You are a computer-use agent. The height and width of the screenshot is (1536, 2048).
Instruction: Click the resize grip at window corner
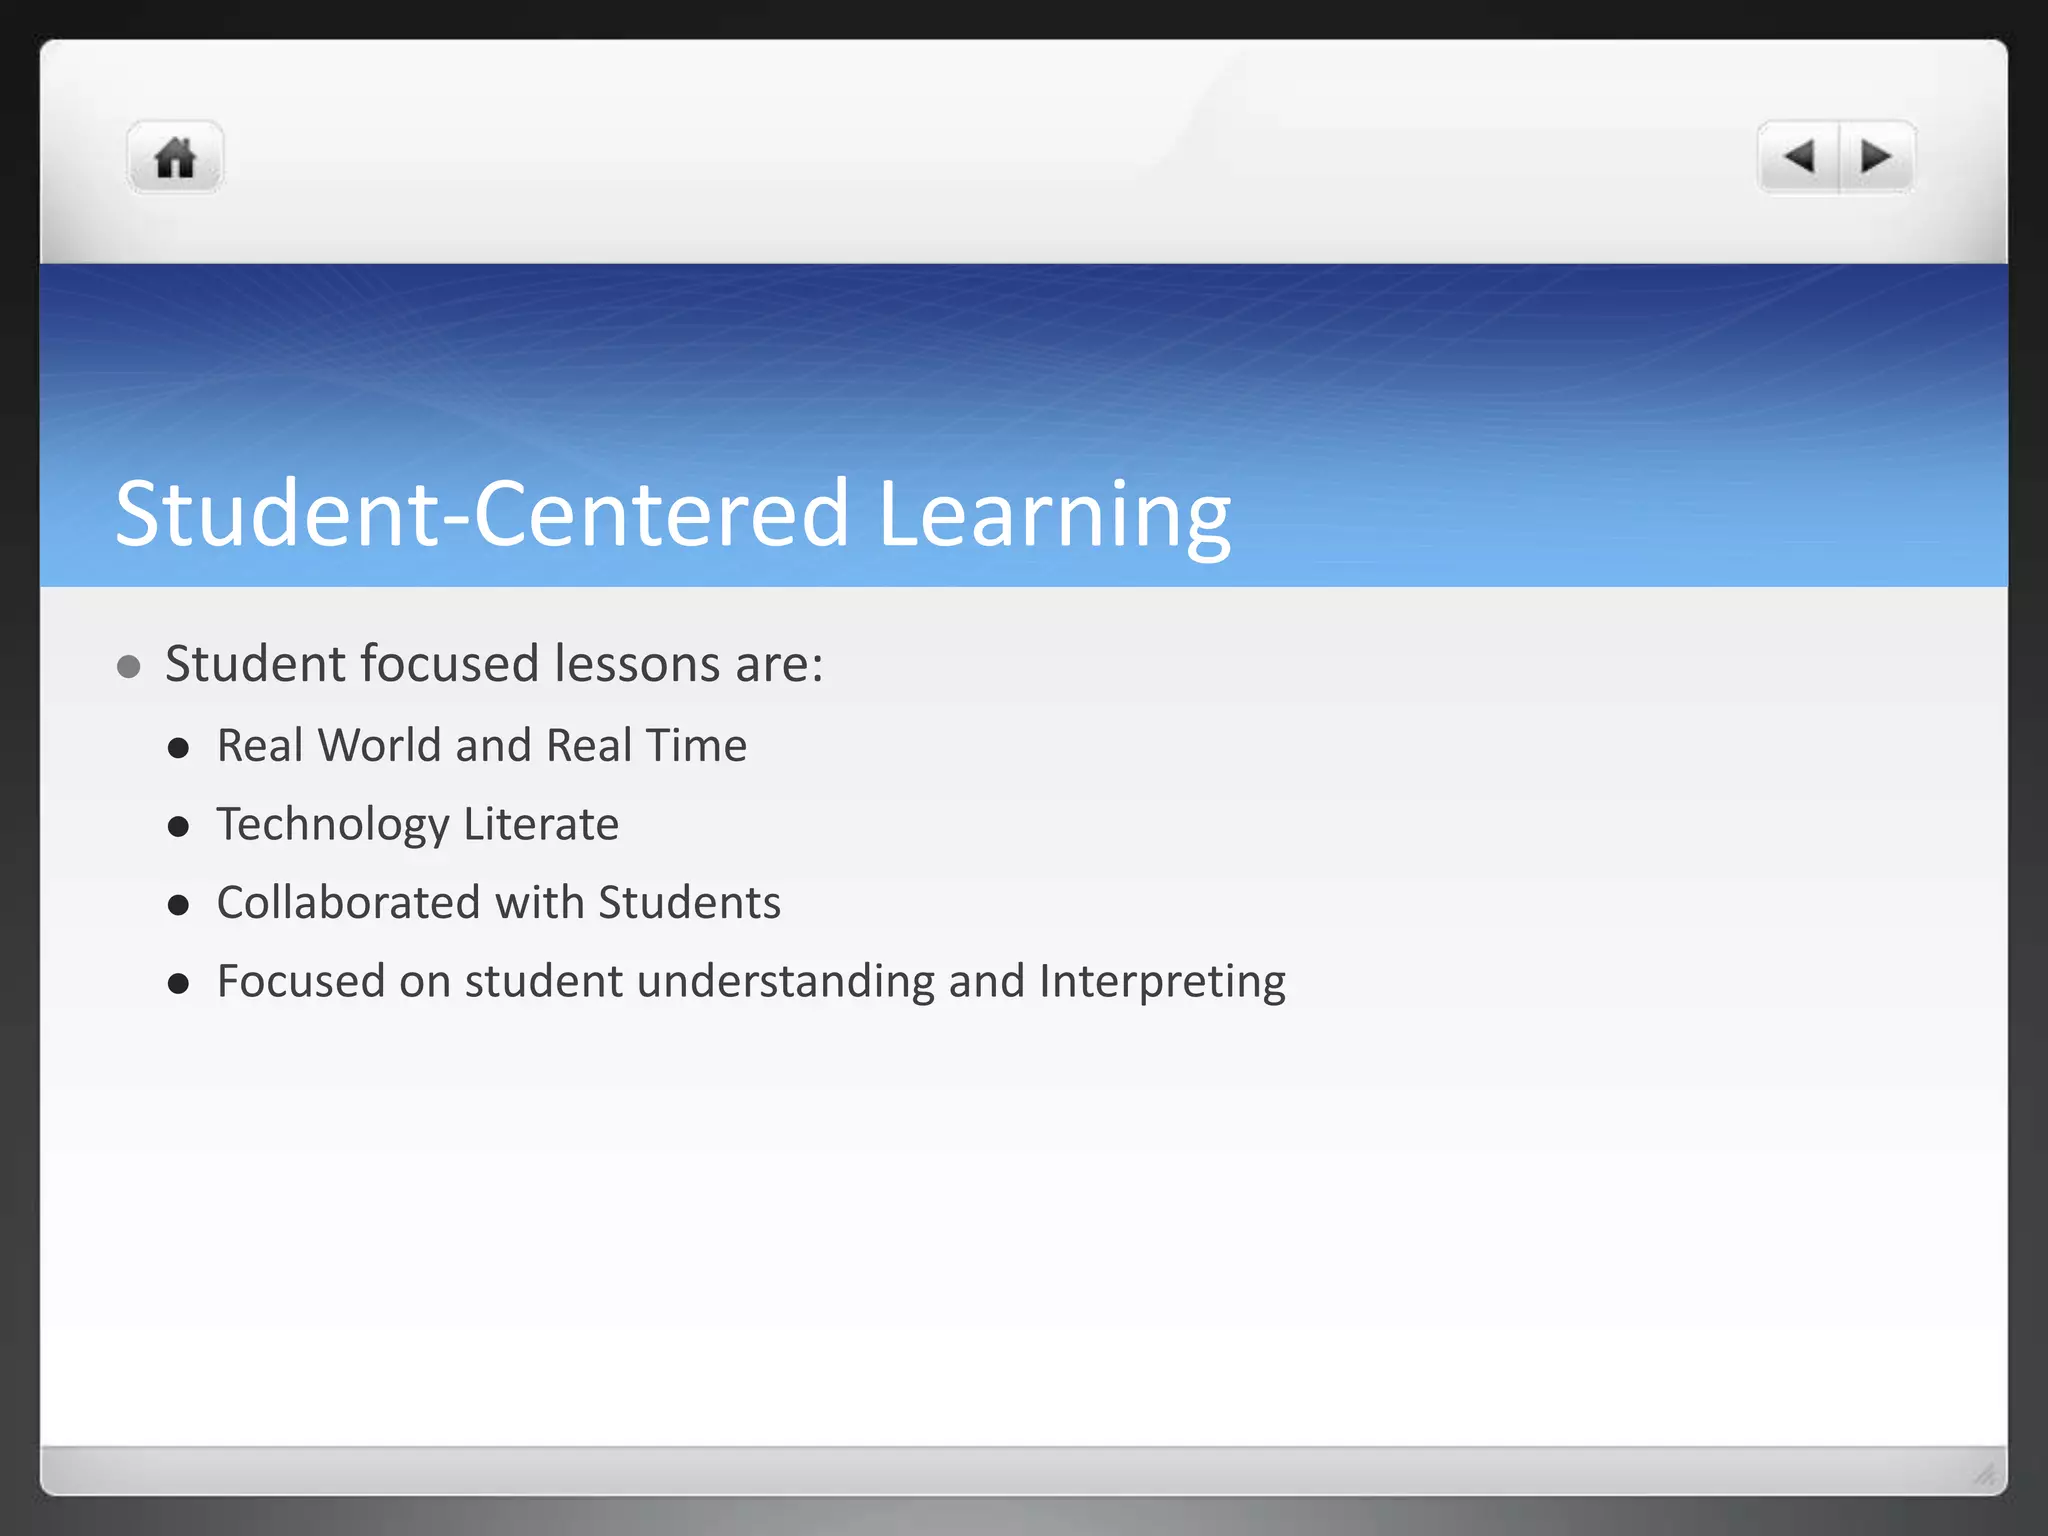point(1984,1473)
